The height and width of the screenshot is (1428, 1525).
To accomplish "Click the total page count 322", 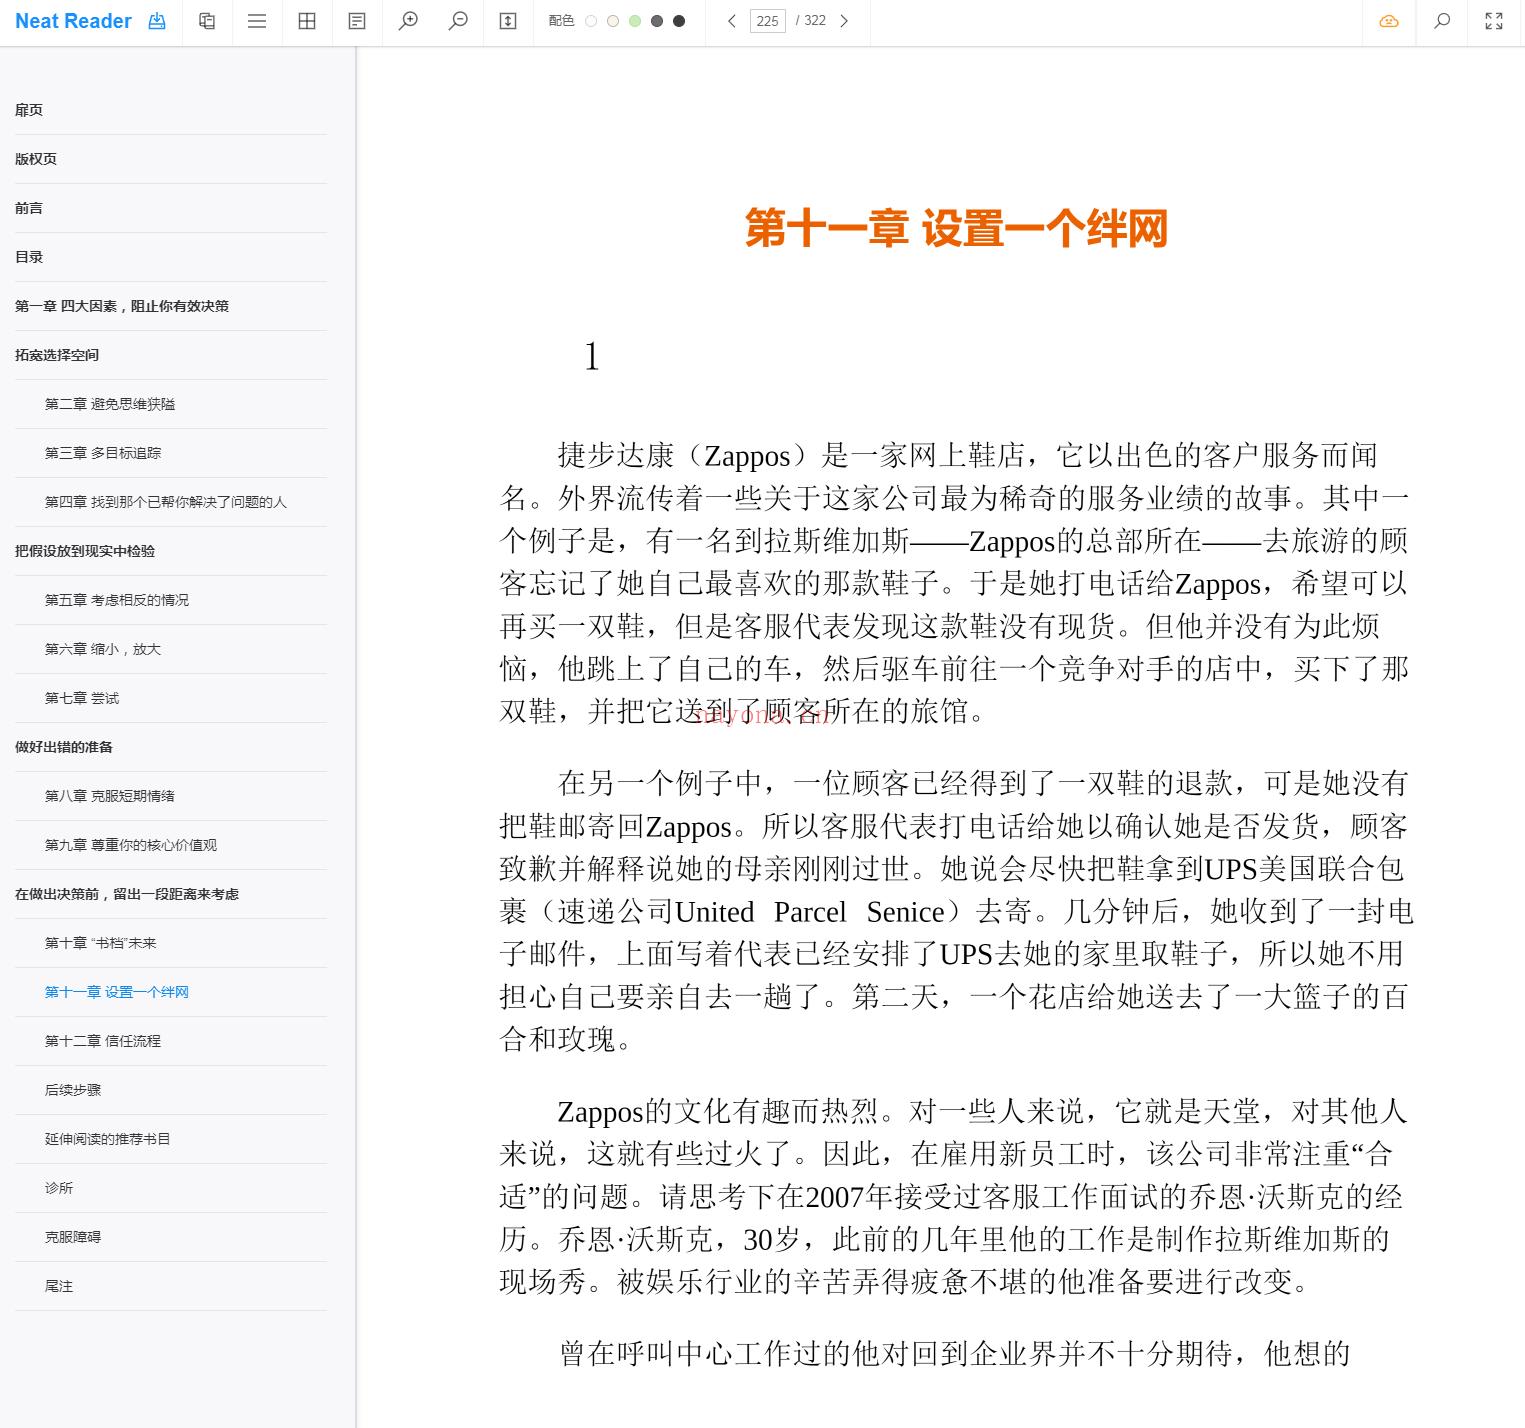I will tap(815, 21).
